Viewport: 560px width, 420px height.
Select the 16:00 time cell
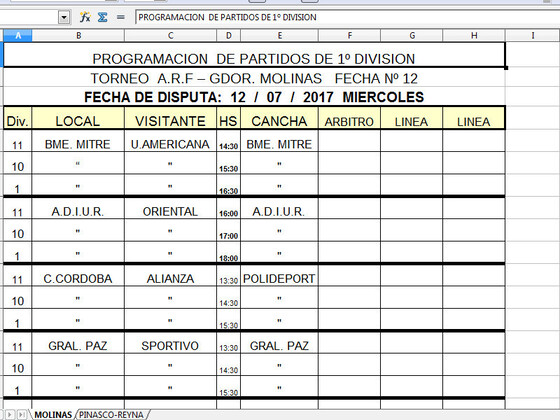click(x=229, y=208)
